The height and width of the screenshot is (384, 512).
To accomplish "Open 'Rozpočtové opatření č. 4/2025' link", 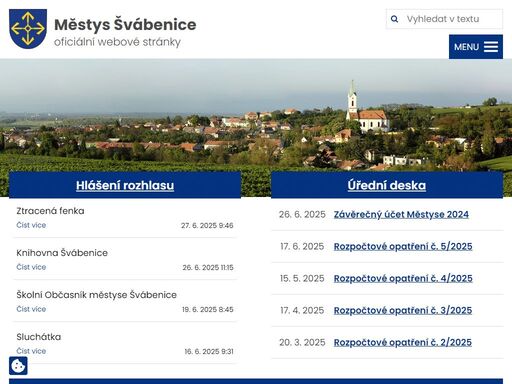I will pyautogui.click(x=403, y=278).
